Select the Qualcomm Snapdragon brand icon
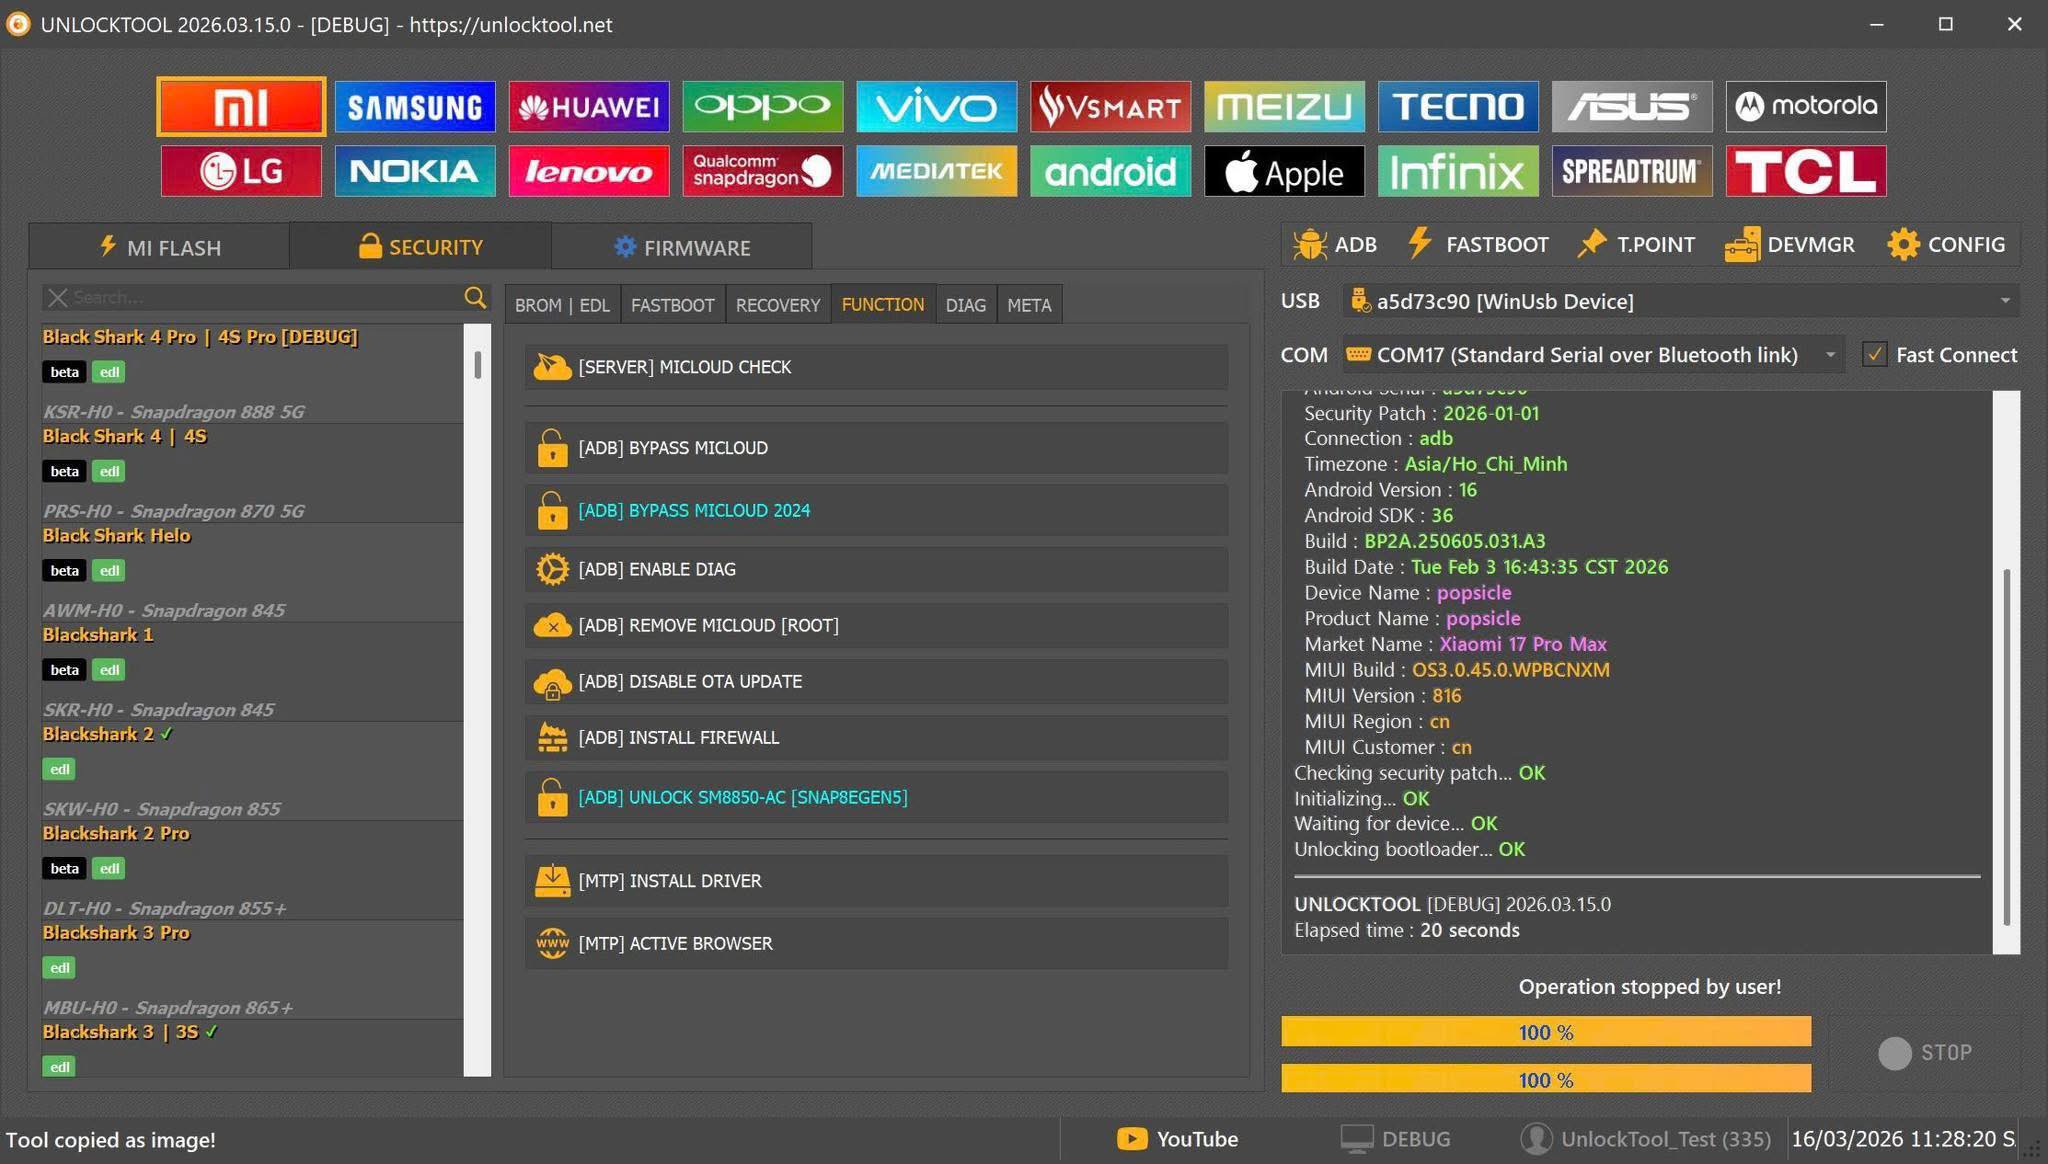 [762, 171]
